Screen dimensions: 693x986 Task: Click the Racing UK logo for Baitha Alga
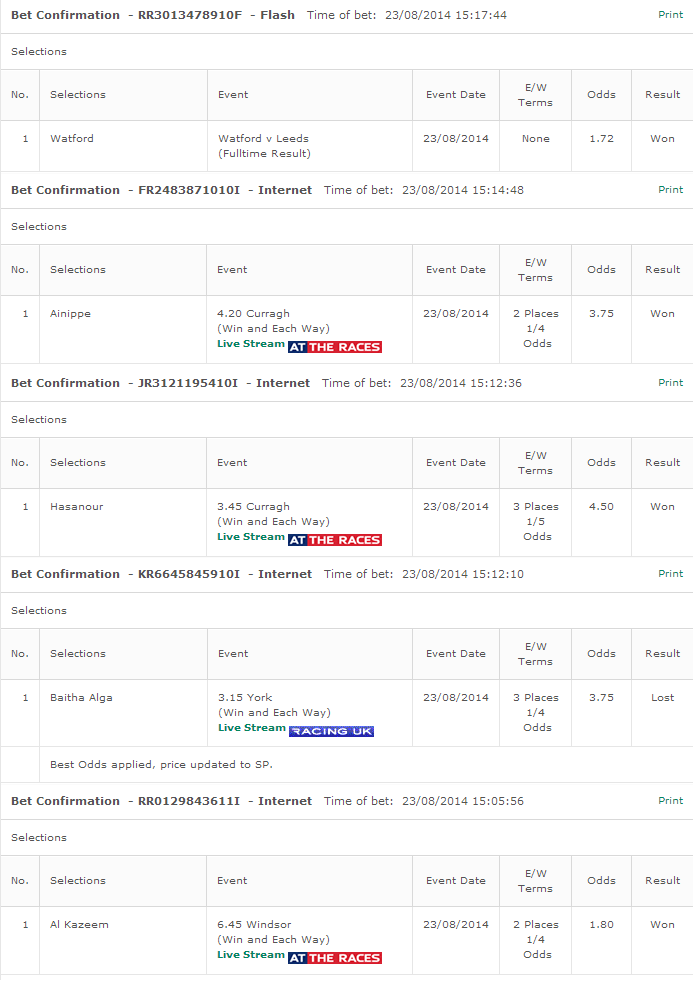(331, 731)
